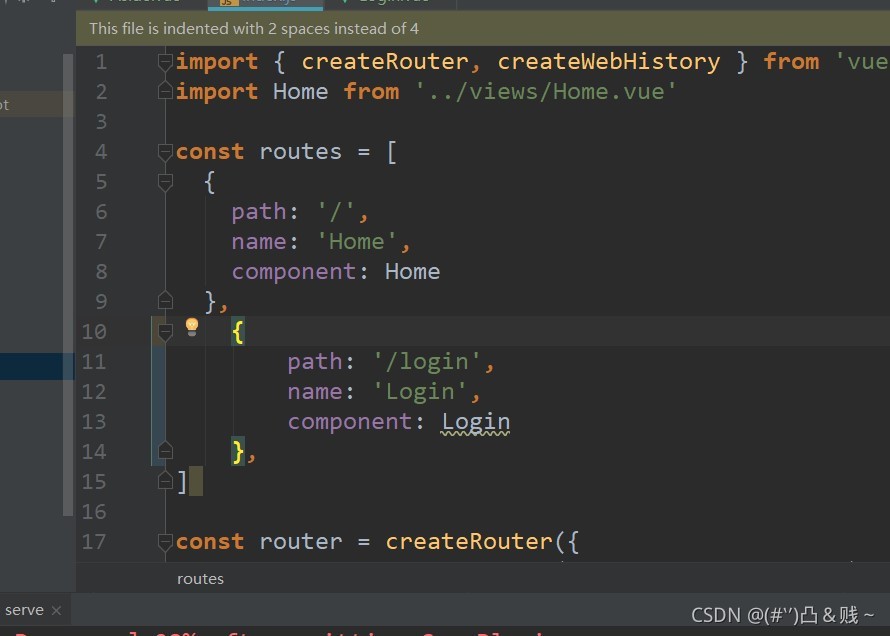The image size is (890, 636).
Task: Click the 'Login' name string on line 12
Action: [x=419, y=391]
